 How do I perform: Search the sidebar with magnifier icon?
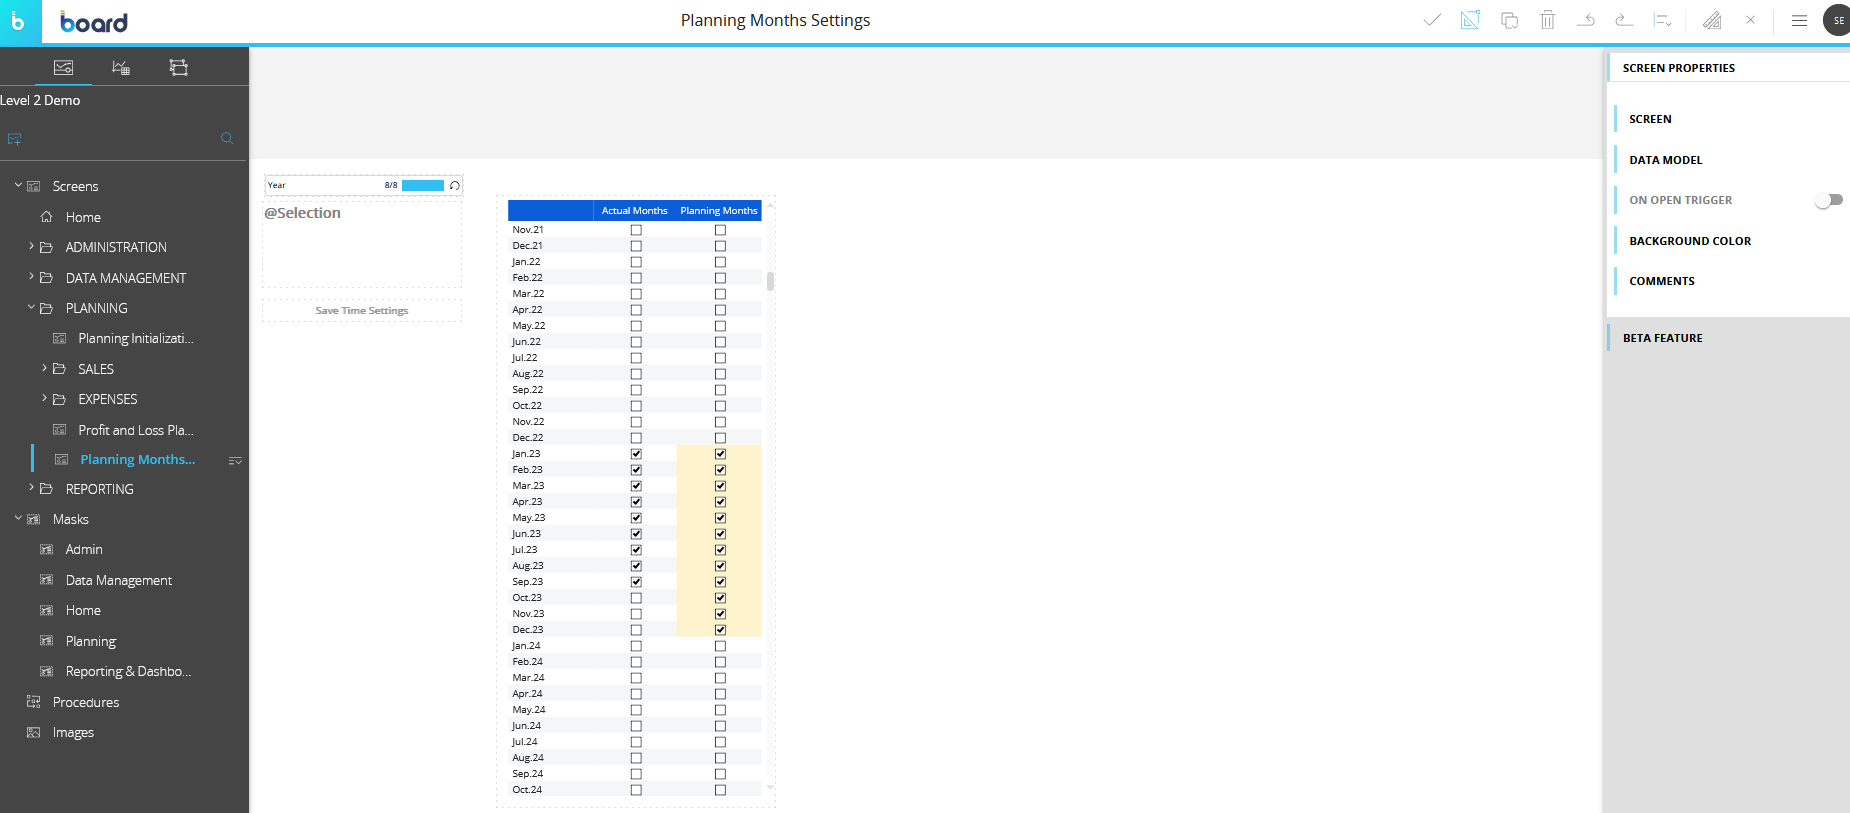(x=227, y=138)
